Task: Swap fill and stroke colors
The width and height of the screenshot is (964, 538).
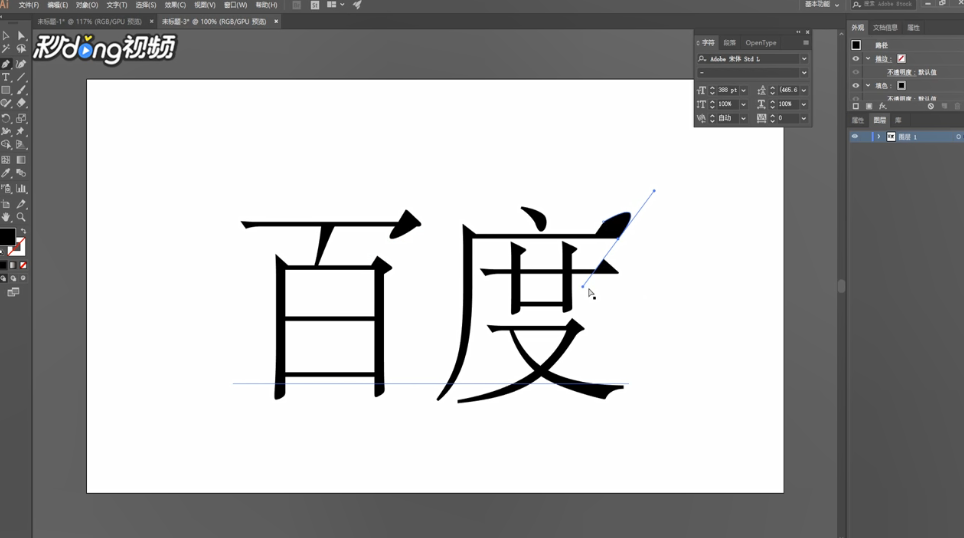Action: pyautogui.click(x=23, y=231)
